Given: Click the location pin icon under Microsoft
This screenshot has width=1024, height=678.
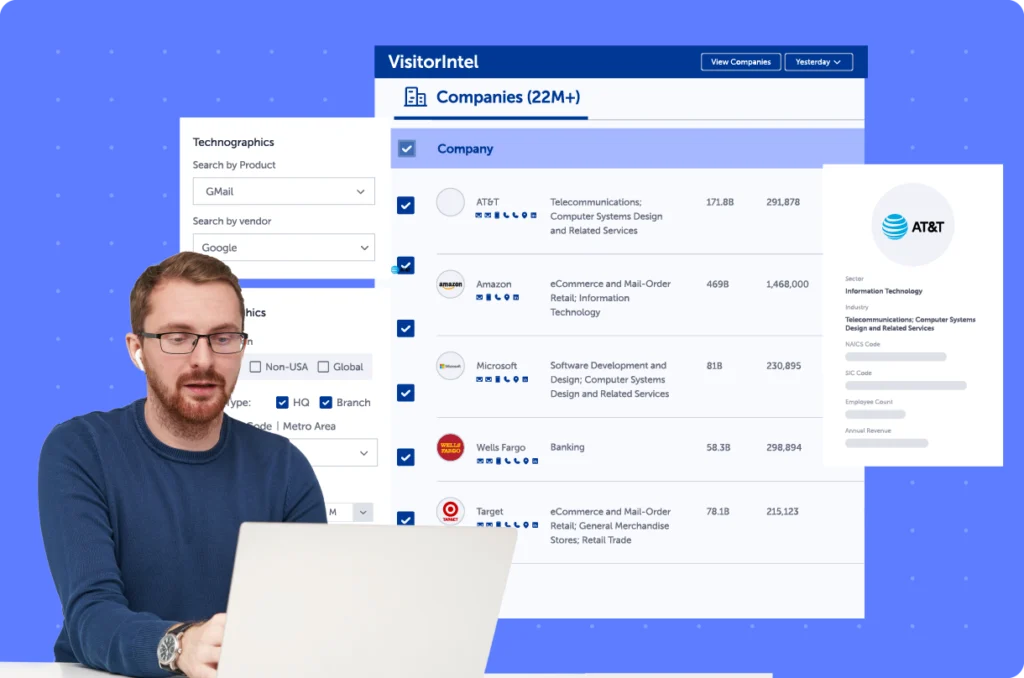Looking at the screenshot, I should point(516,379).
